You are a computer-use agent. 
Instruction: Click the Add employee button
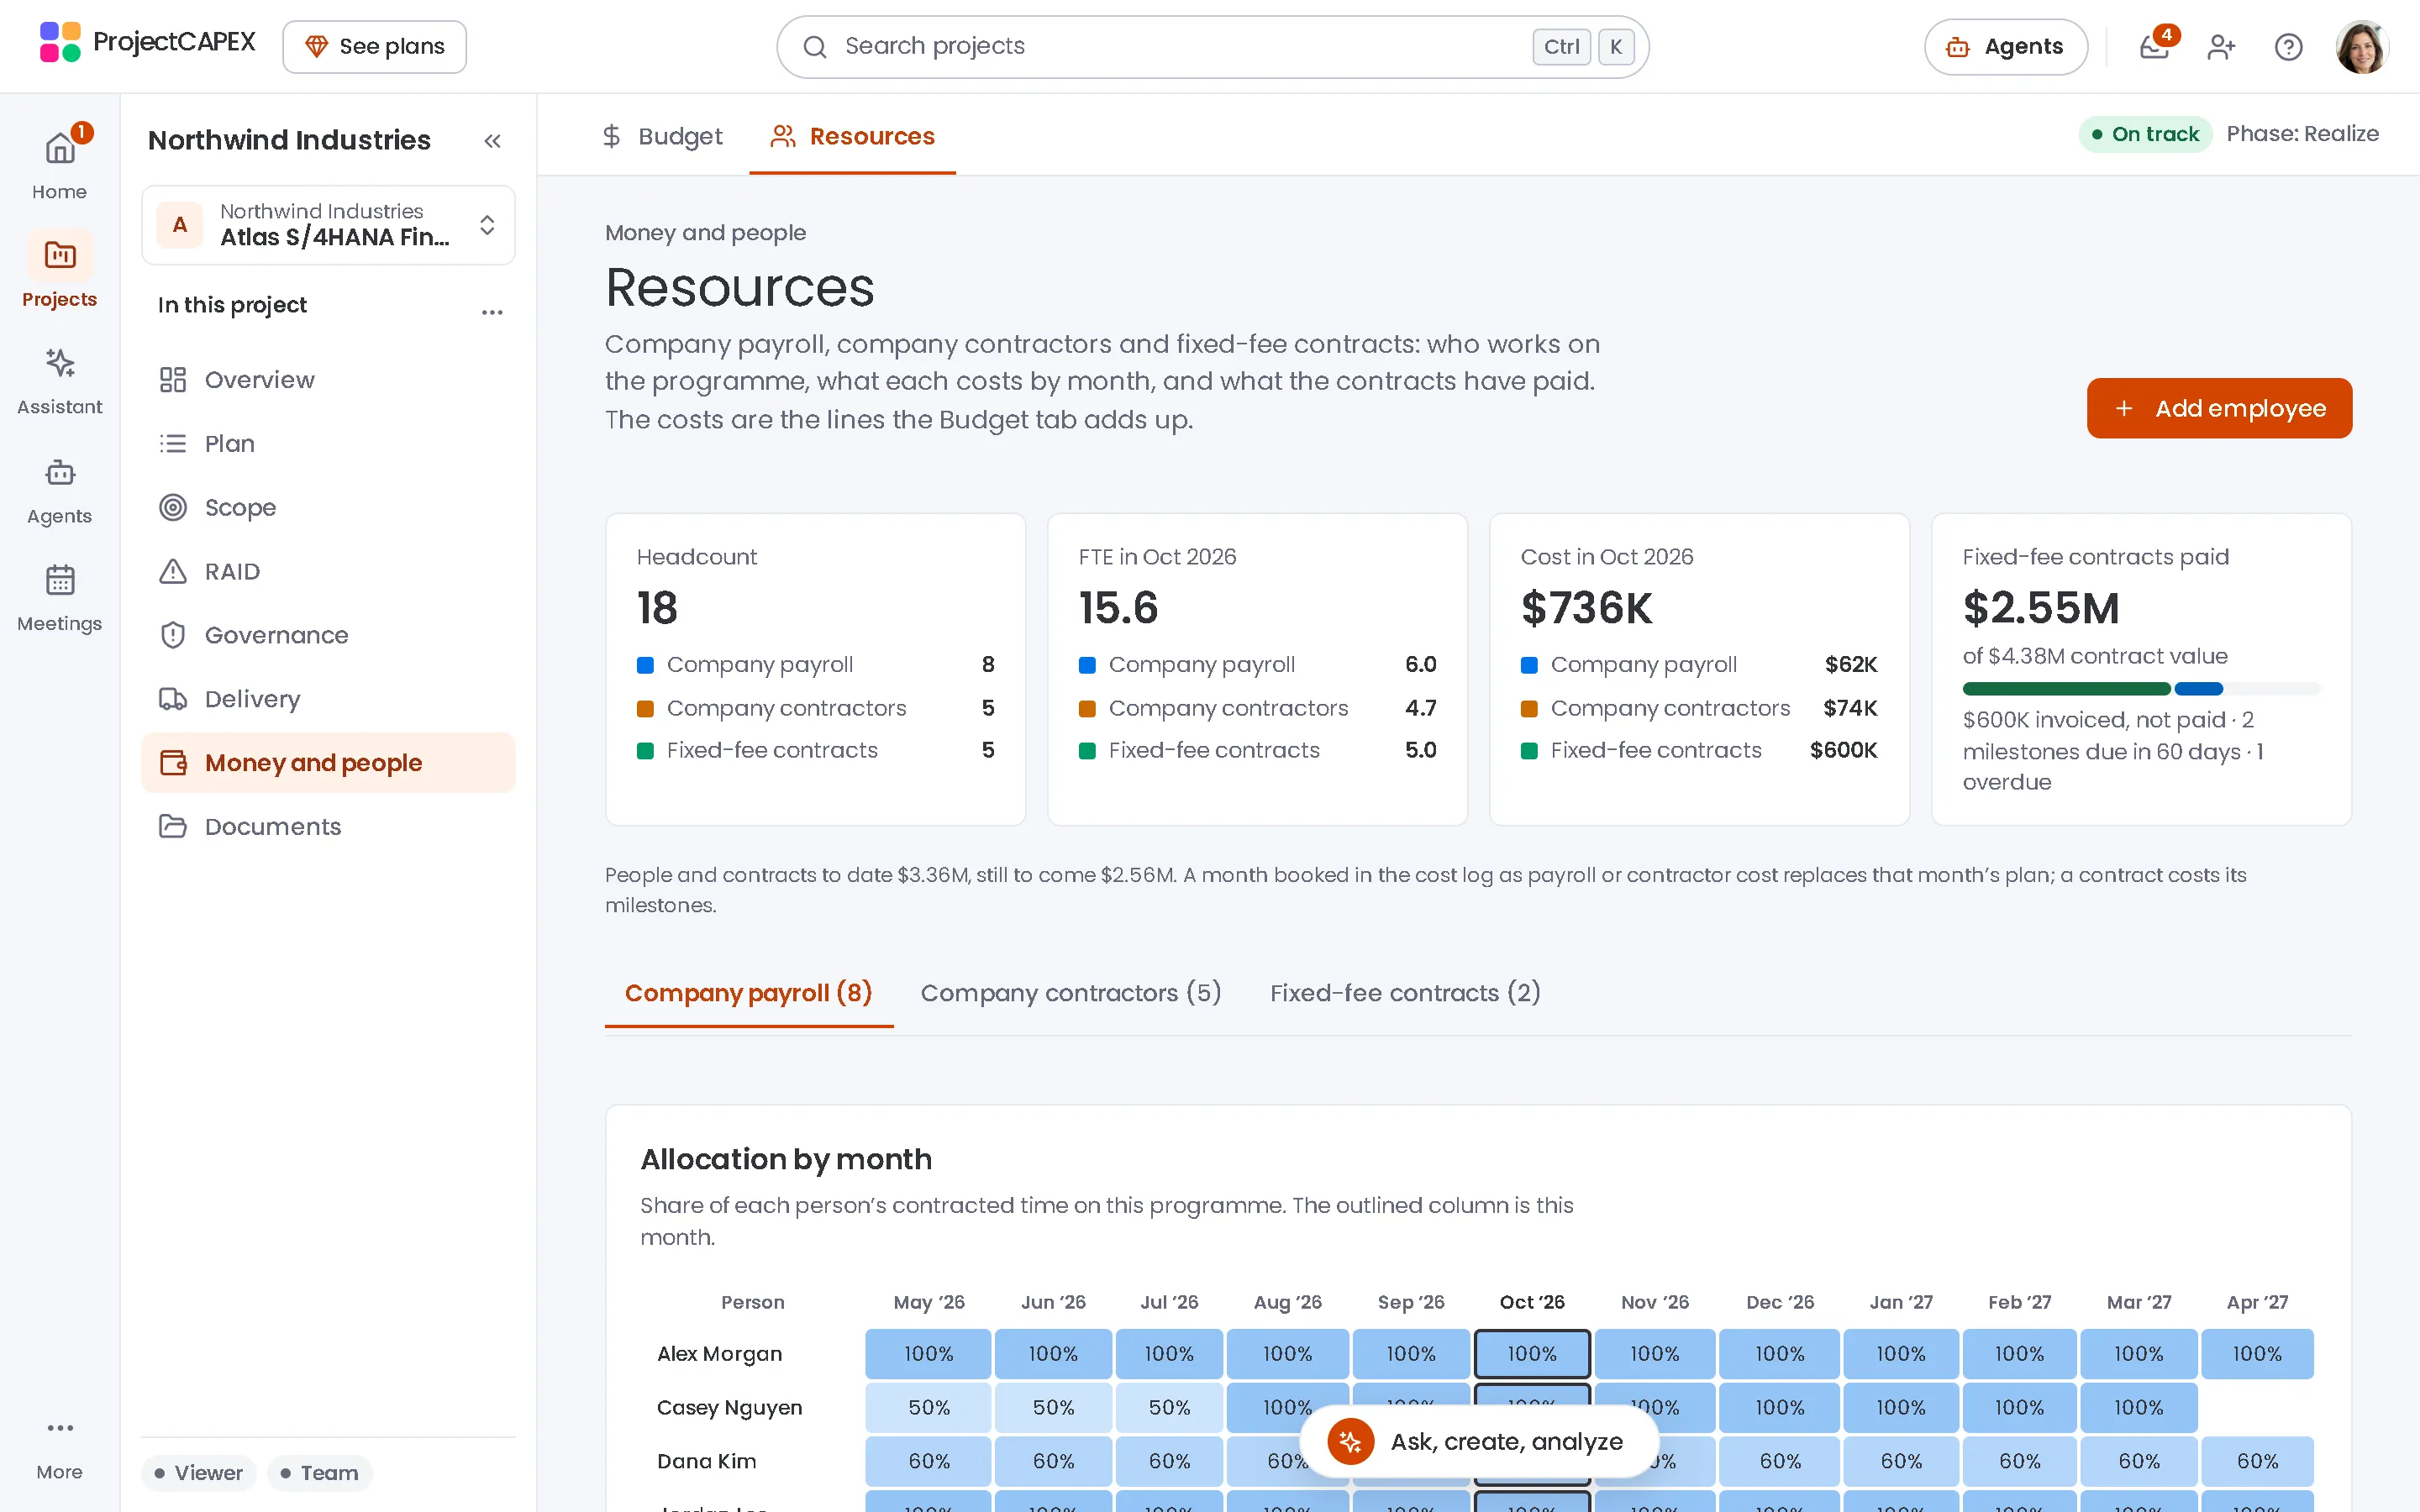point(2219,408)
